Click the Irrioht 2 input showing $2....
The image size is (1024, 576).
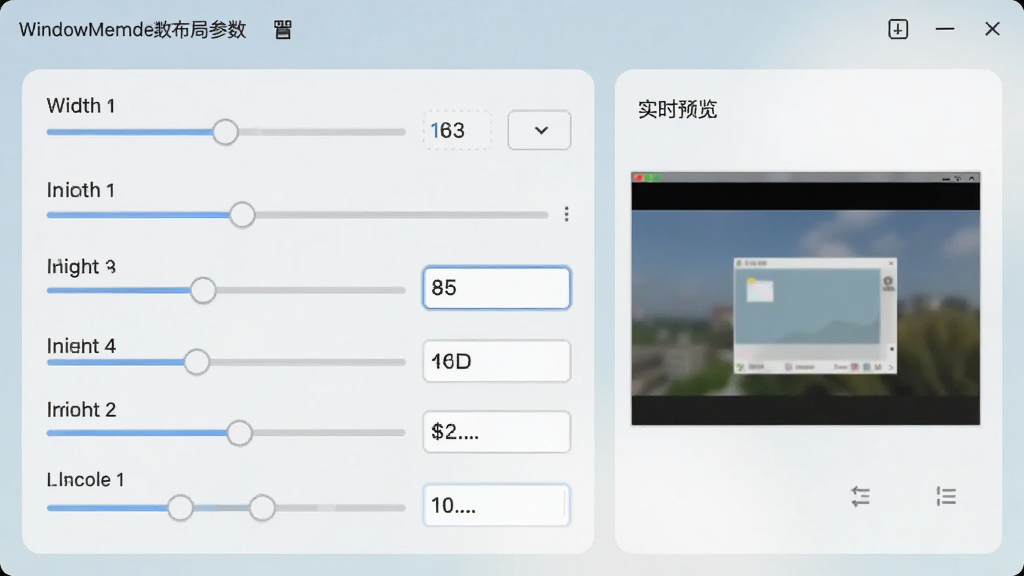[496, 432]
